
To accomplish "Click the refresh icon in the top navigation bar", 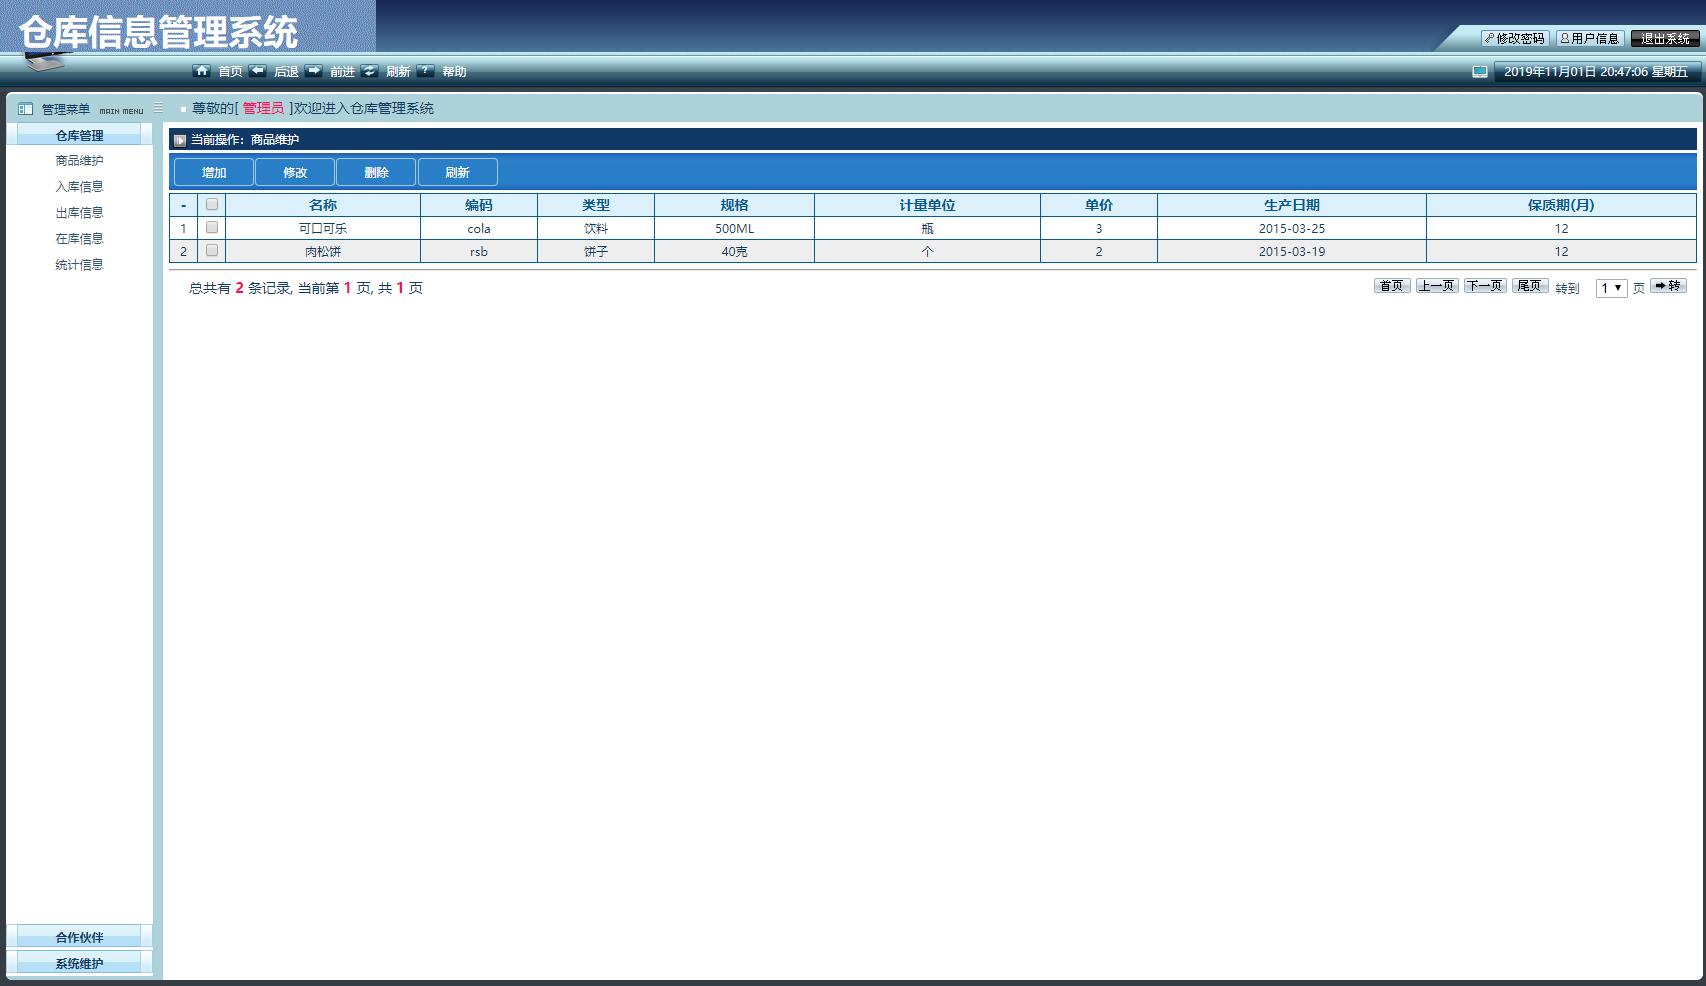I will click(x=370, y=71).
